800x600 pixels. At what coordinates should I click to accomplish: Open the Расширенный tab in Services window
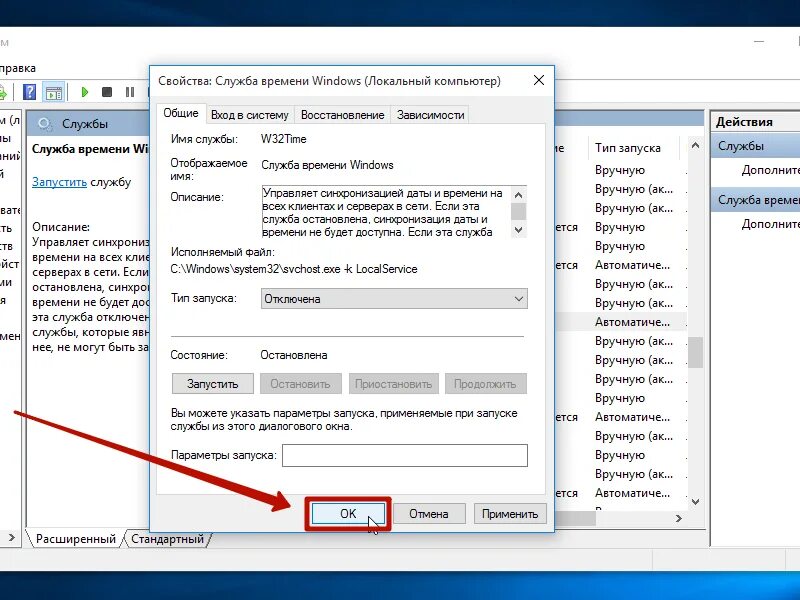point(76,539)
